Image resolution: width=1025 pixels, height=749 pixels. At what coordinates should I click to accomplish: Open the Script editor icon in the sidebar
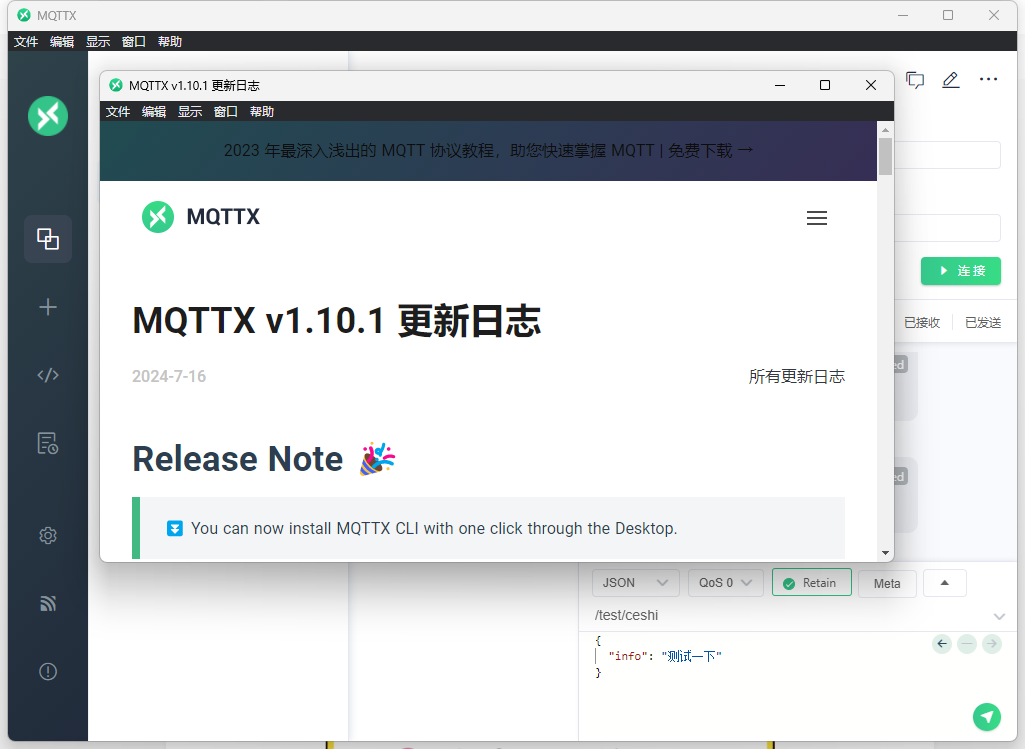pyautogui.click(x=47, y=375)
